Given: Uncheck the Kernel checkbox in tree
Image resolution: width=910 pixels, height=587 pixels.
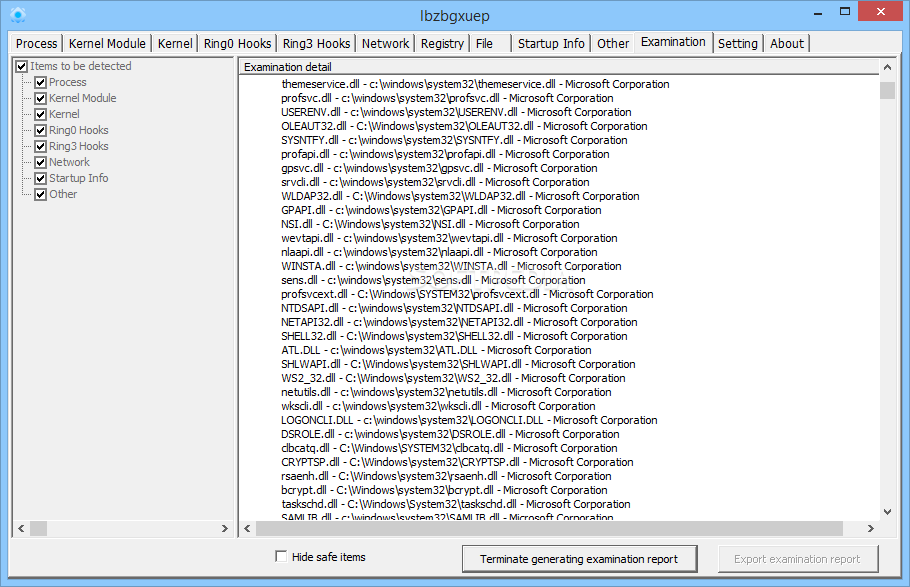Looking at the screenshot, I should click(40, 114).
